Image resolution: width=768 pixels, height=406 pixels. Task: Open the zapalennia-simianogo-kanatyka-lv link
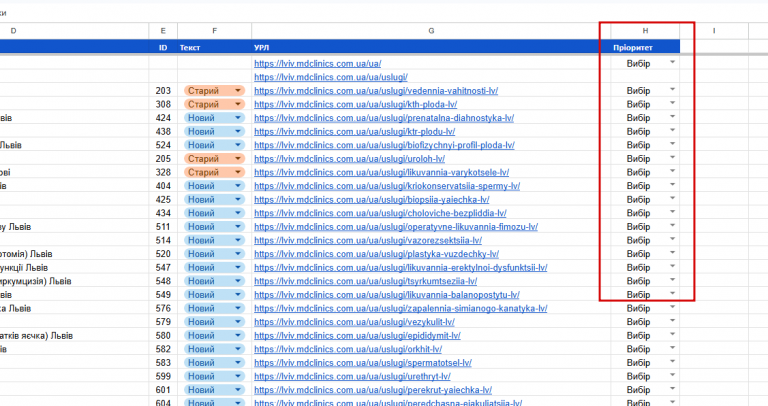tap(401, 309)
